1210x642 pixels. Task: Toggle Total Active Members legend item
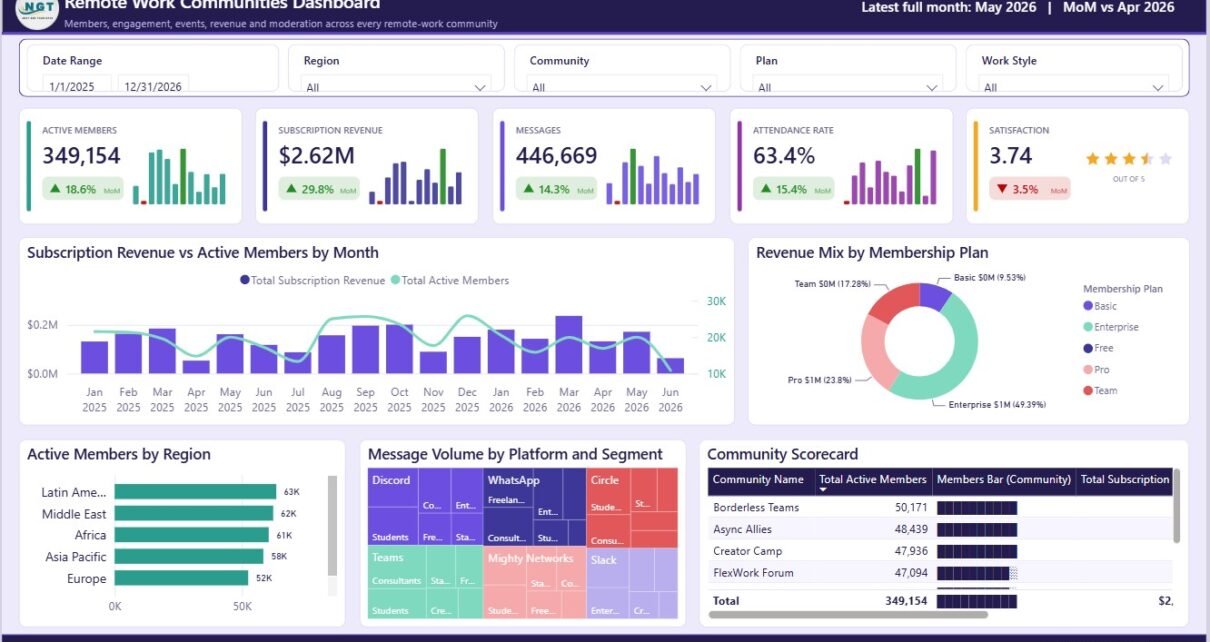pyautogui.click(x=450, y=281)
